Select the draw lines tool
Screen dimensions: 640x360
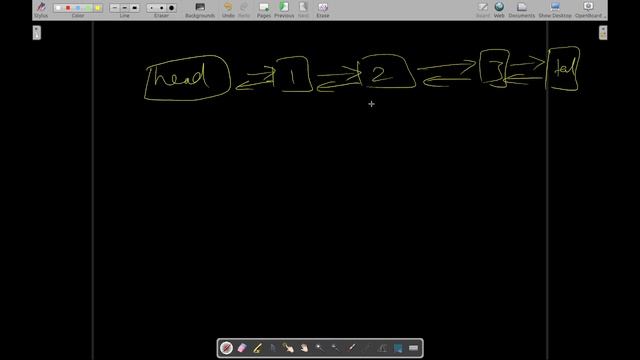click(x=367, y=348)
